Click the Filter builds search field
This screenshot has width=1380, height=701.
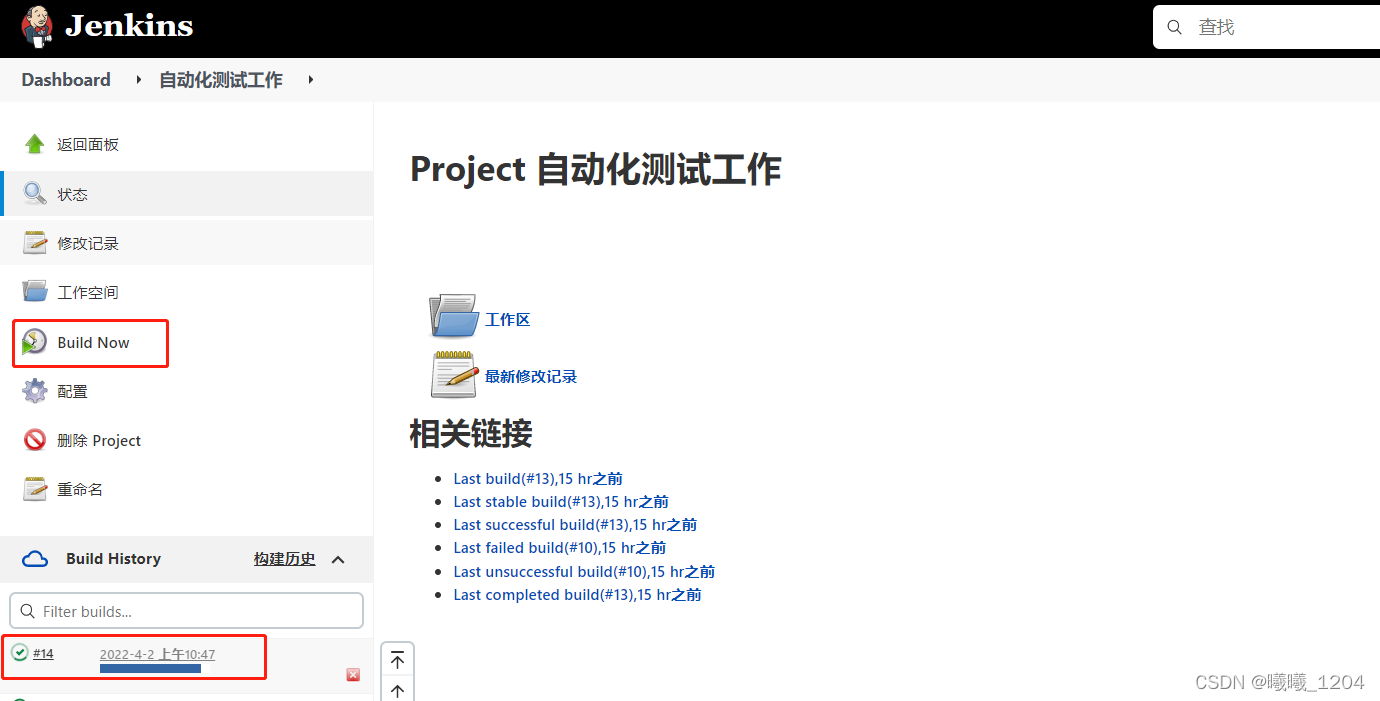coord(185,610)
